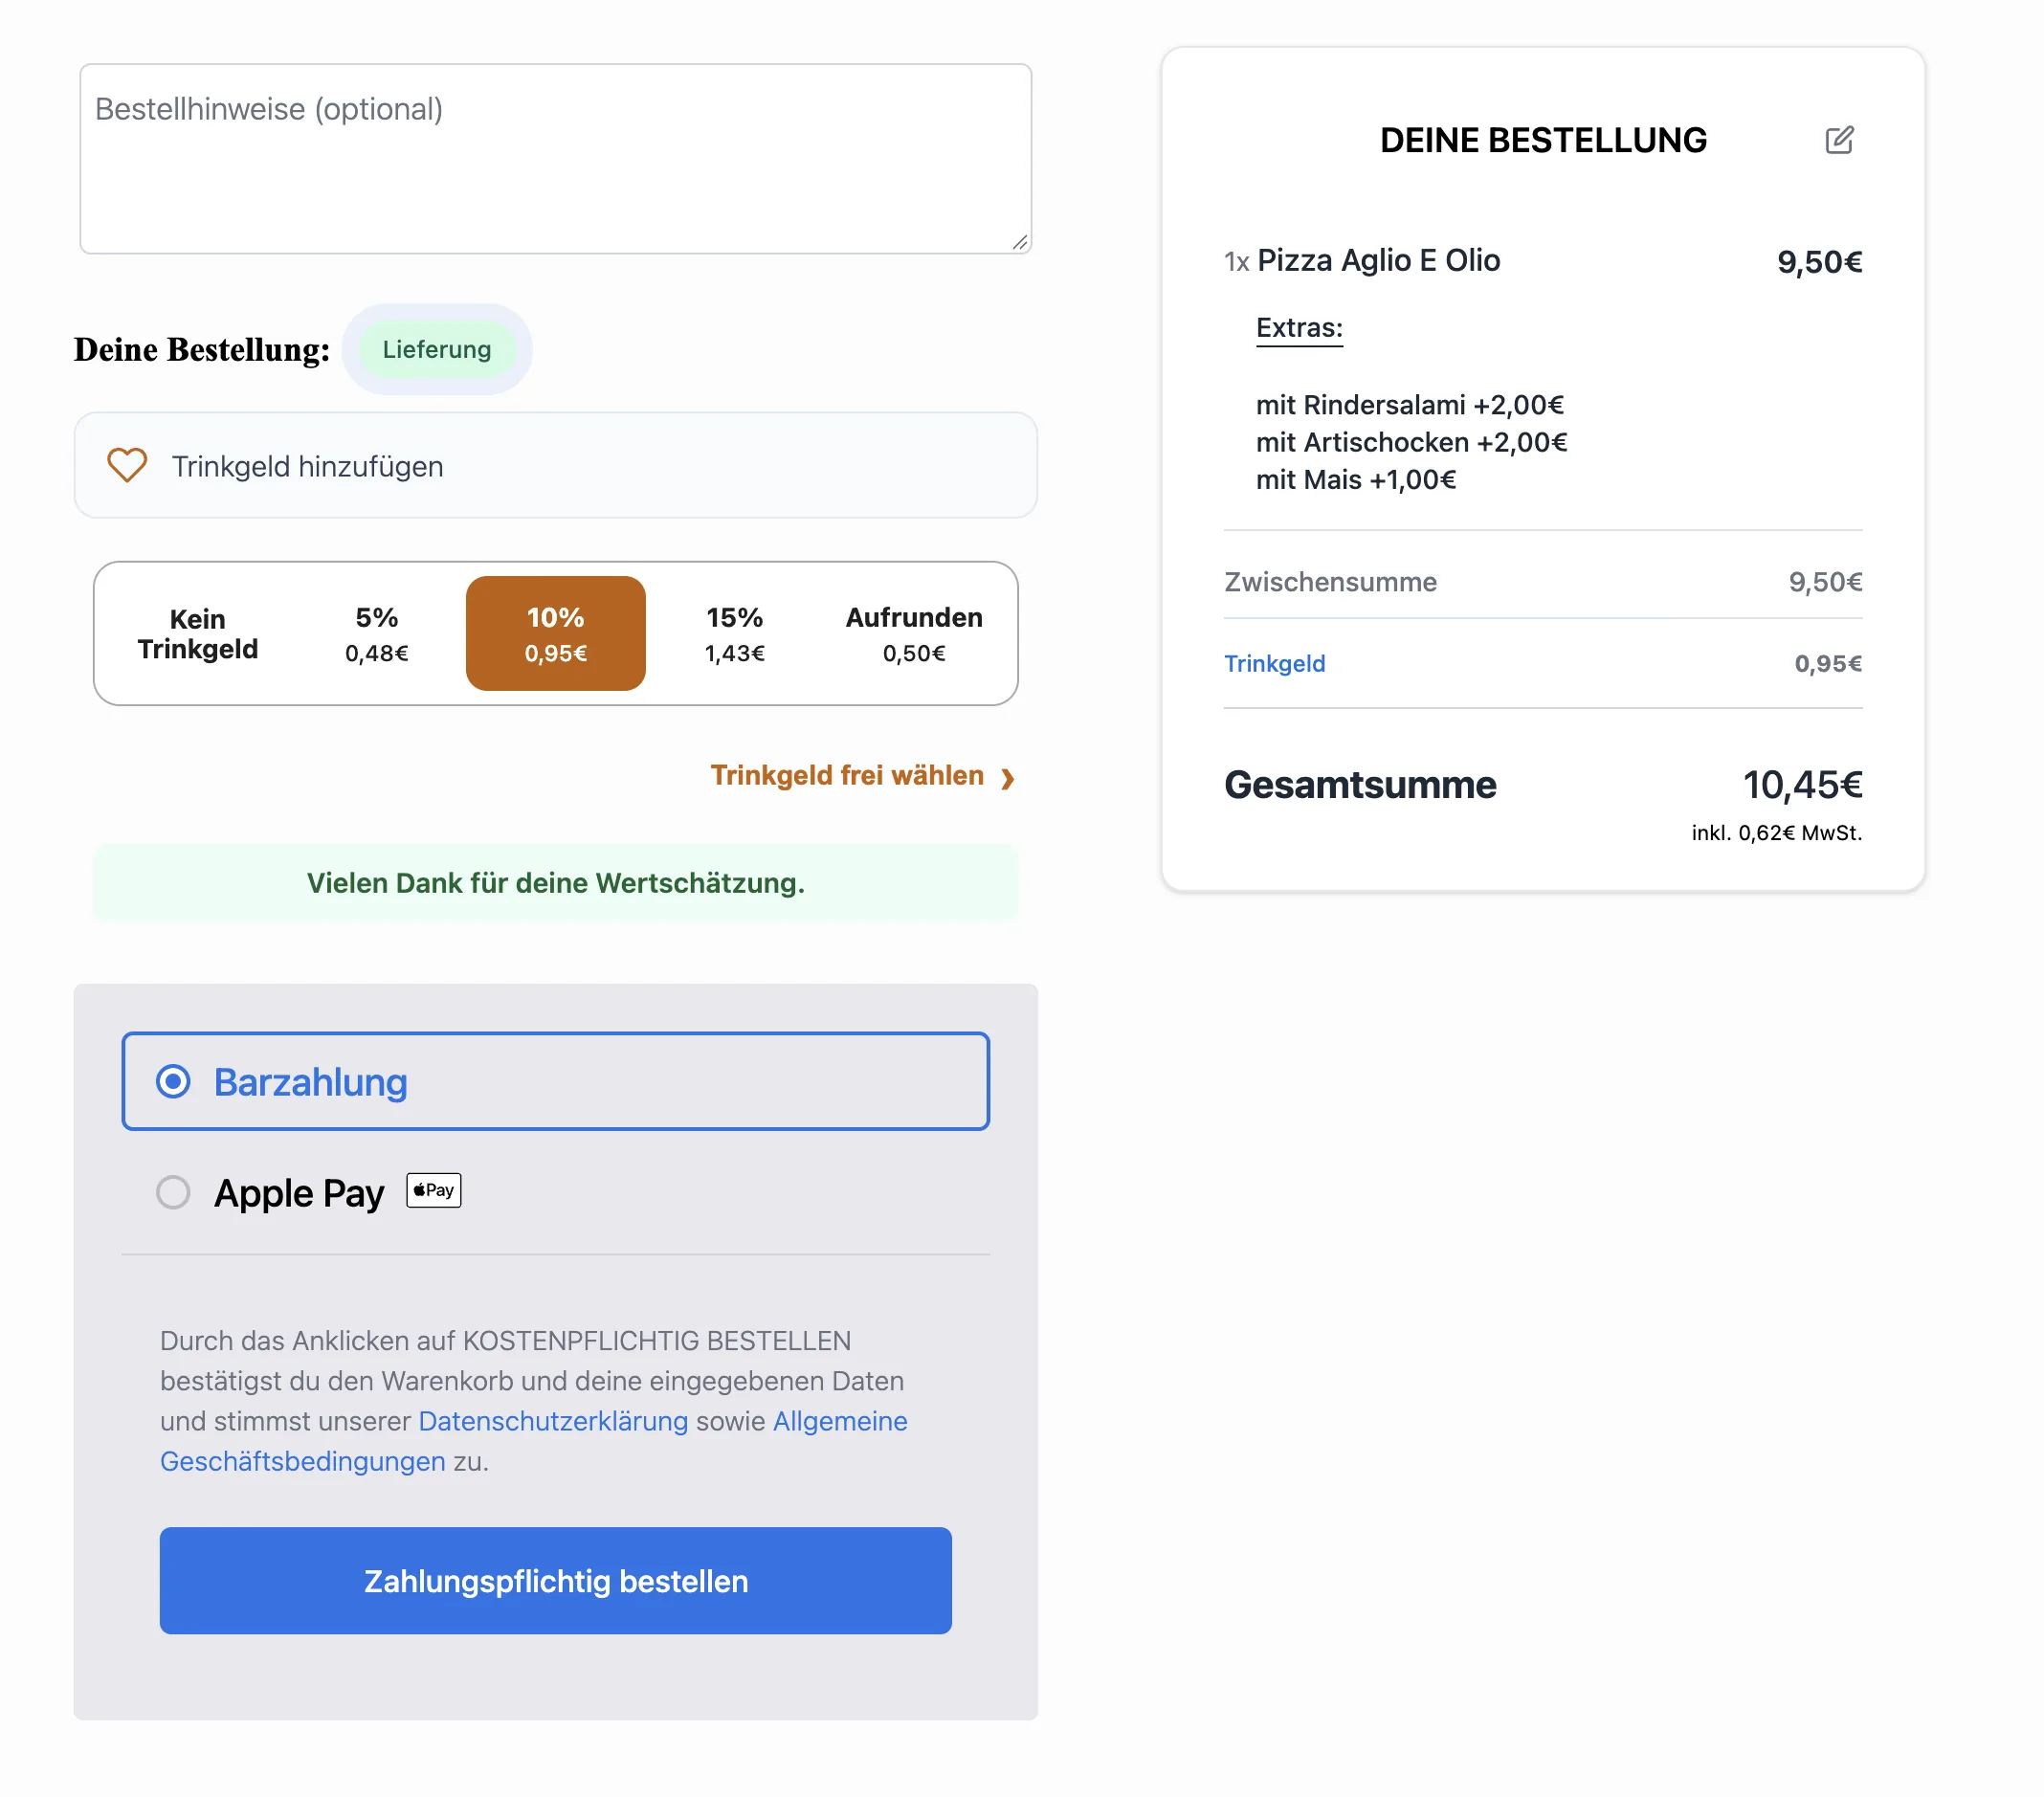Open the Datenschutzerklärung link
This screenshot has width=2044, height=1797.
[x=553, y=1420]
